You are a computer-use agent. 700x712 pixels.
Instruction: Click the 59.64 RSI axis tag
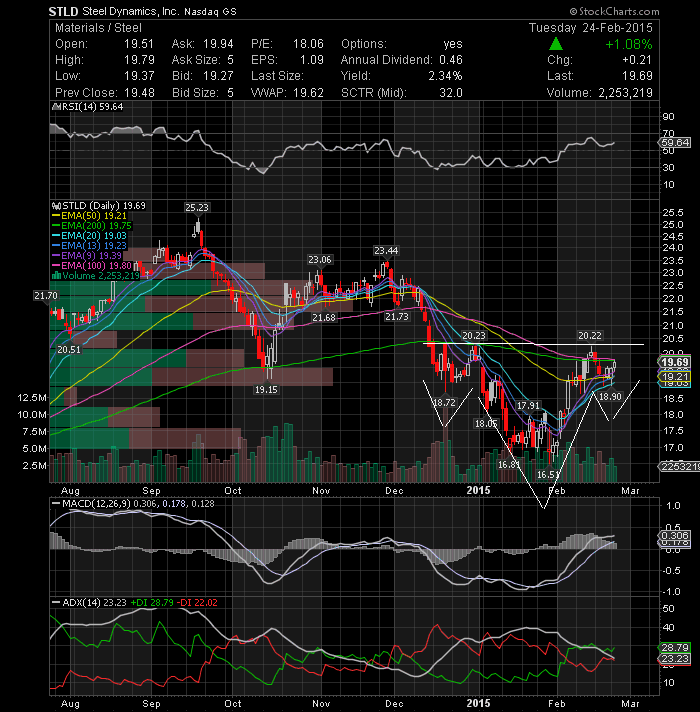[x=675, y=143]
